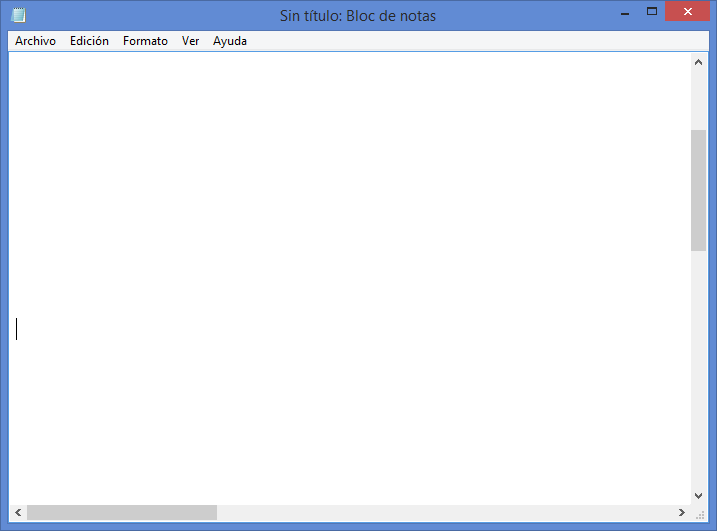Image resolution: width=717 pixels, height=531 pixels.
Task: Click inside the text editing area
Action: [350, 278]
